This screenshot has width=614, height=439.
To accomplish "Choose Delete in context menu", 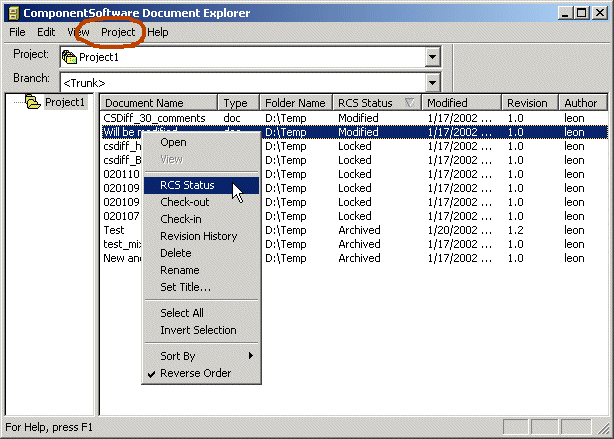I will click(201, 253).
